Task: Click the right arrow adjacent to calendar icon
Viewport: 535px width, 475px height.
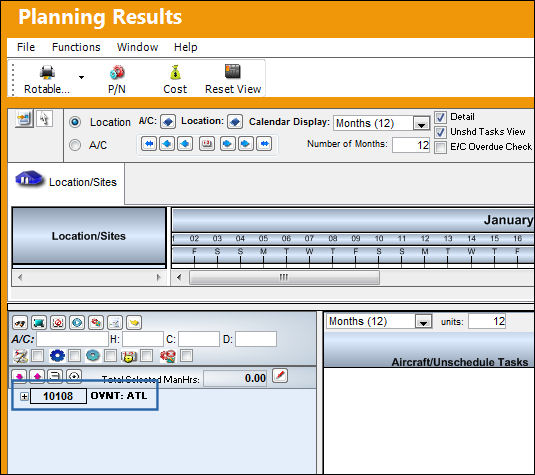Action: coord(228,144)
